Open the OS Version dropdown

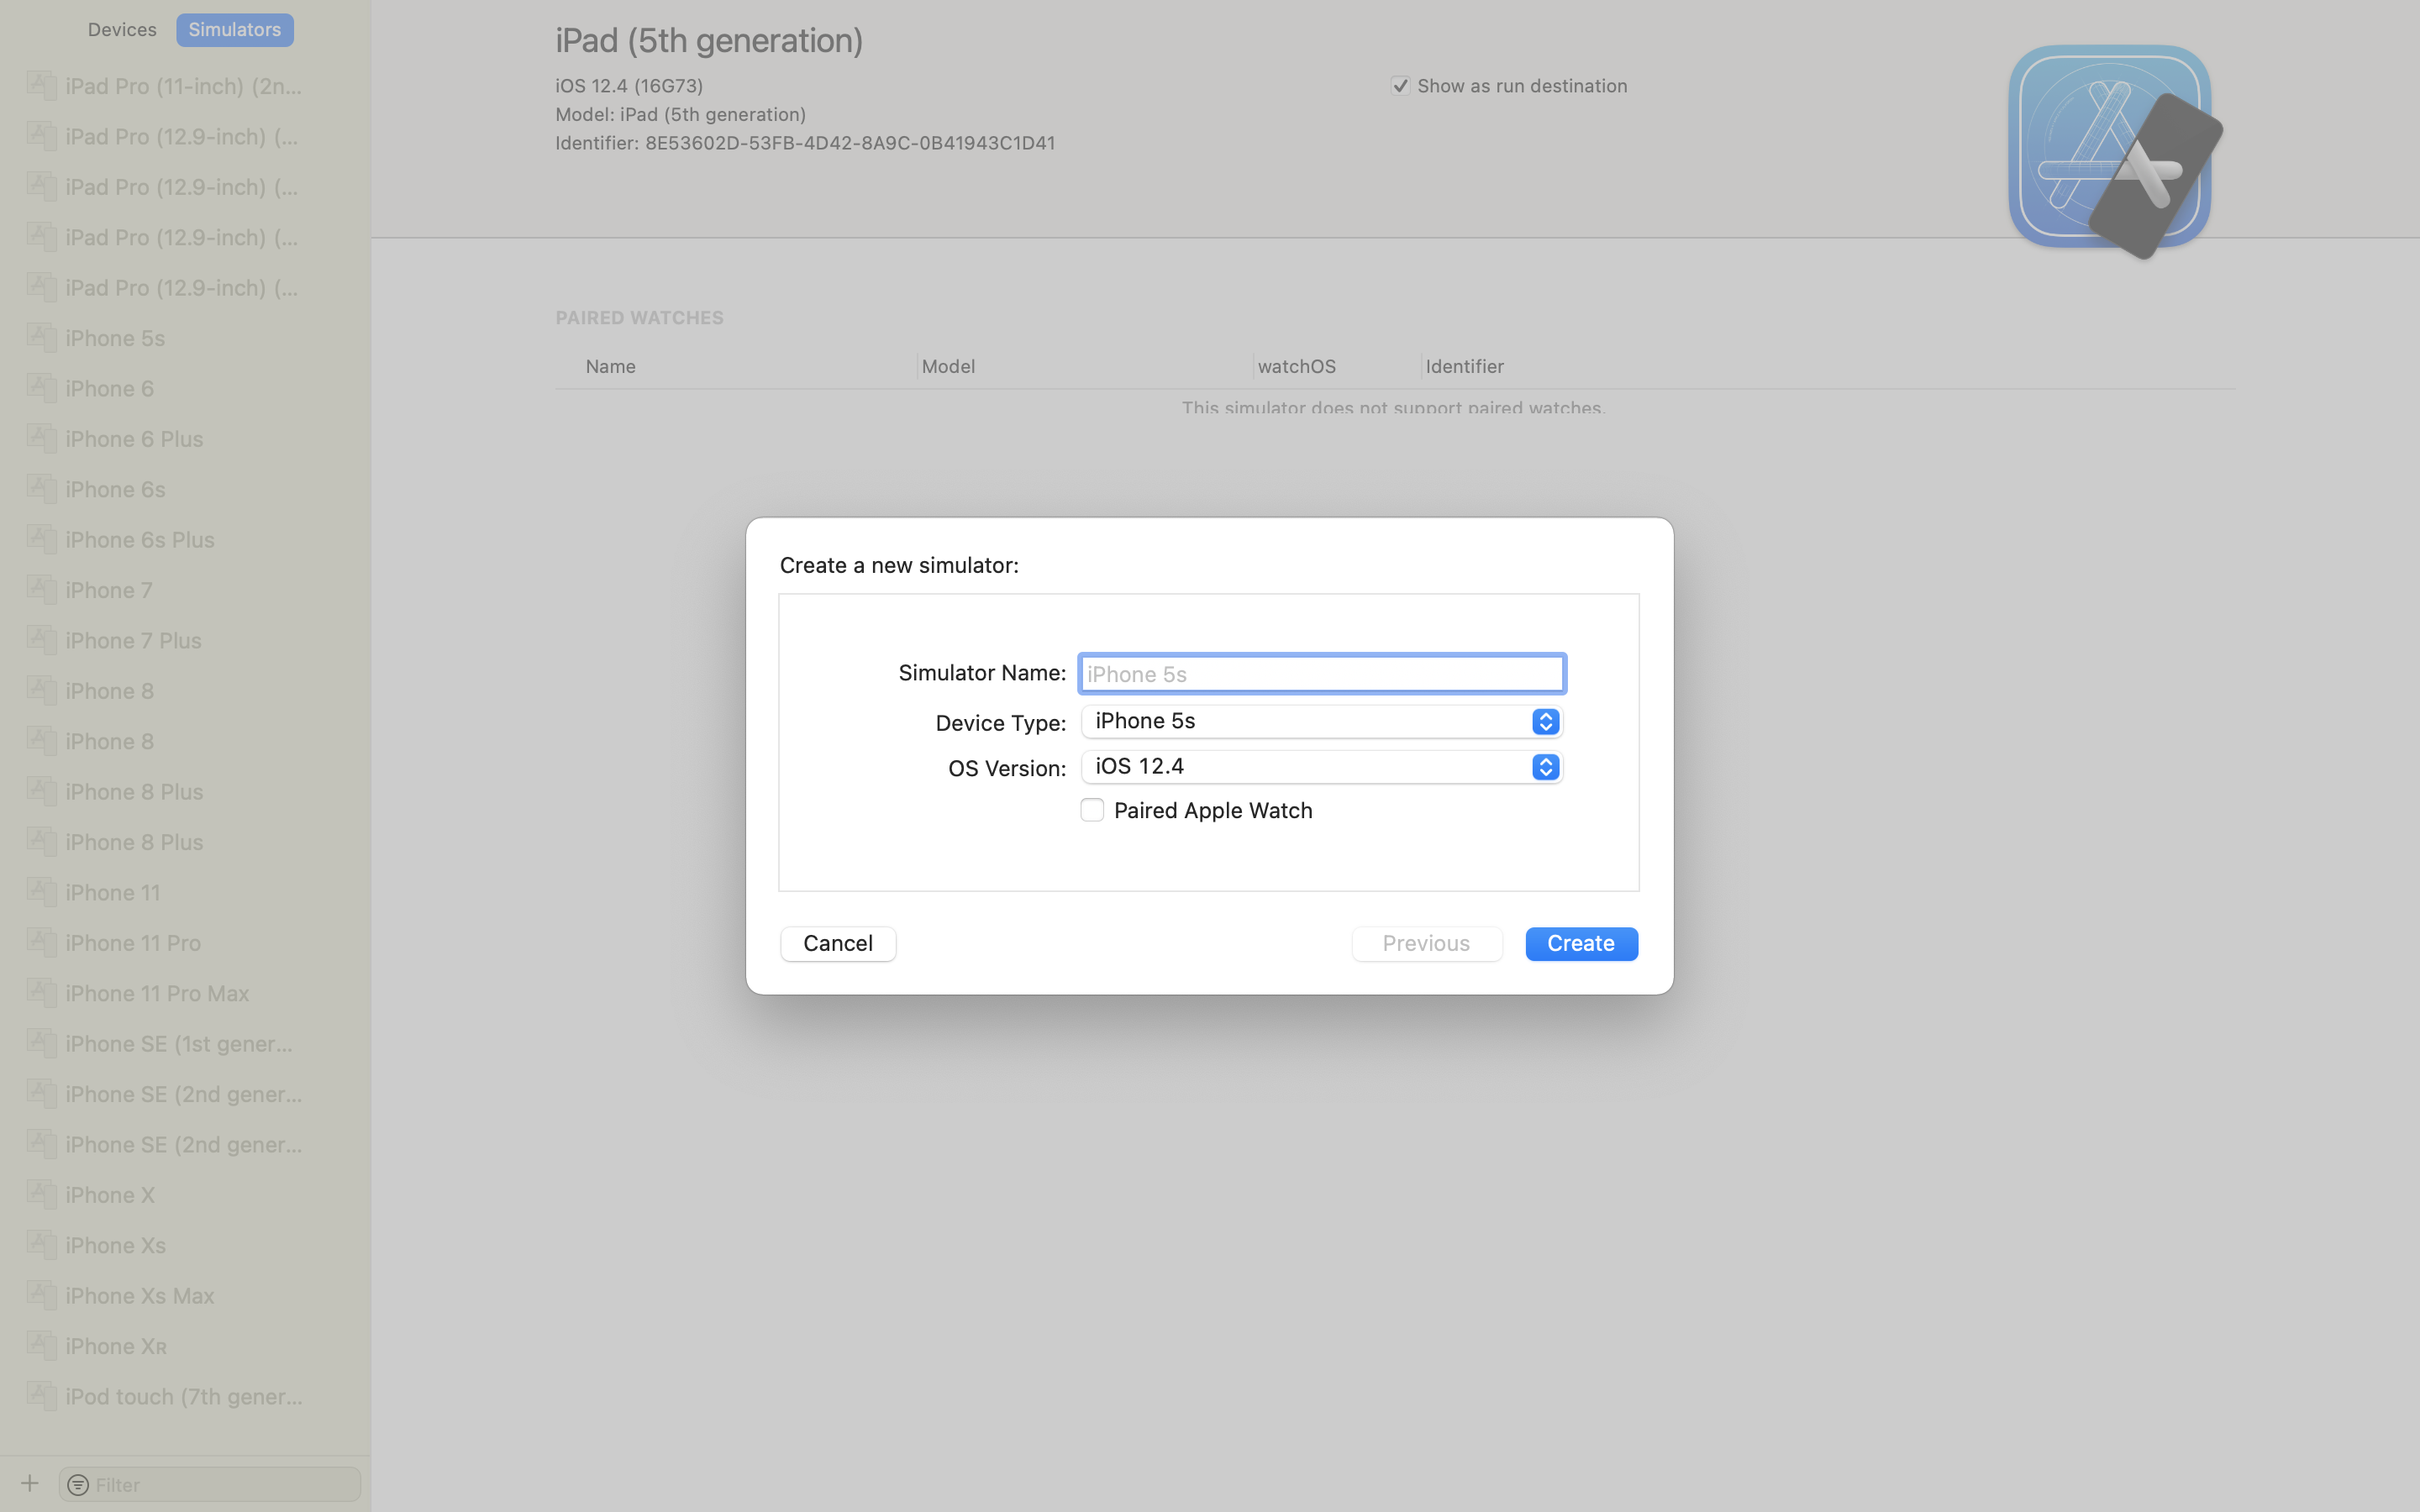1321,766
